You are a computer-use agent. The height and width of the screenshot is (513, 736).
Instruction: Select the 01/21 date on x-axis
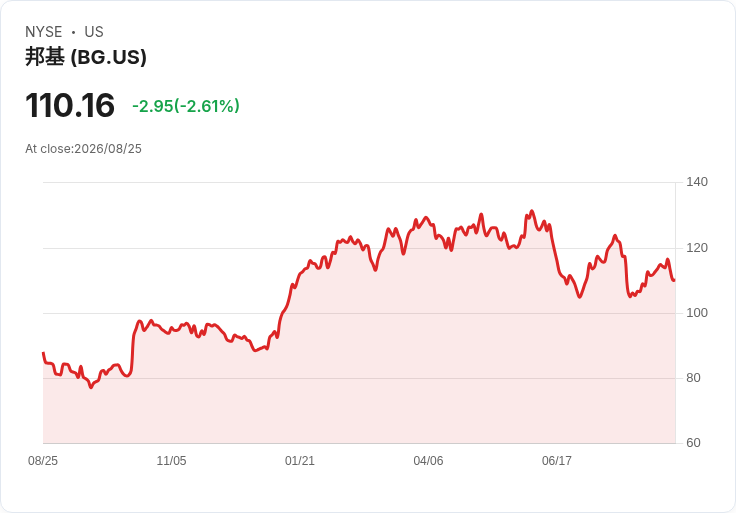(299, 461)
